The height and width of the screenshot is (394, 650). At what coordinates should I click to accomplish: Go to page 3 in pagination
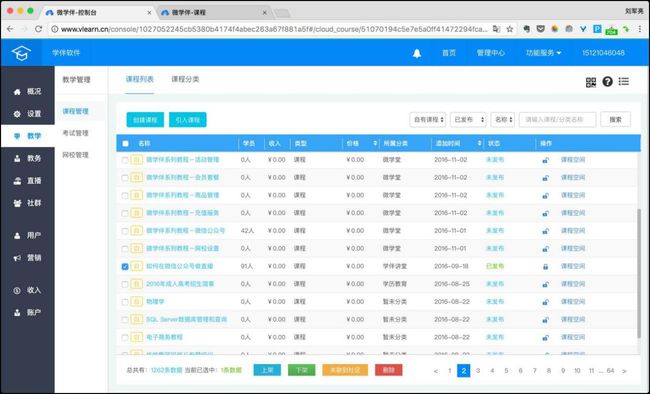click(478, 371)
